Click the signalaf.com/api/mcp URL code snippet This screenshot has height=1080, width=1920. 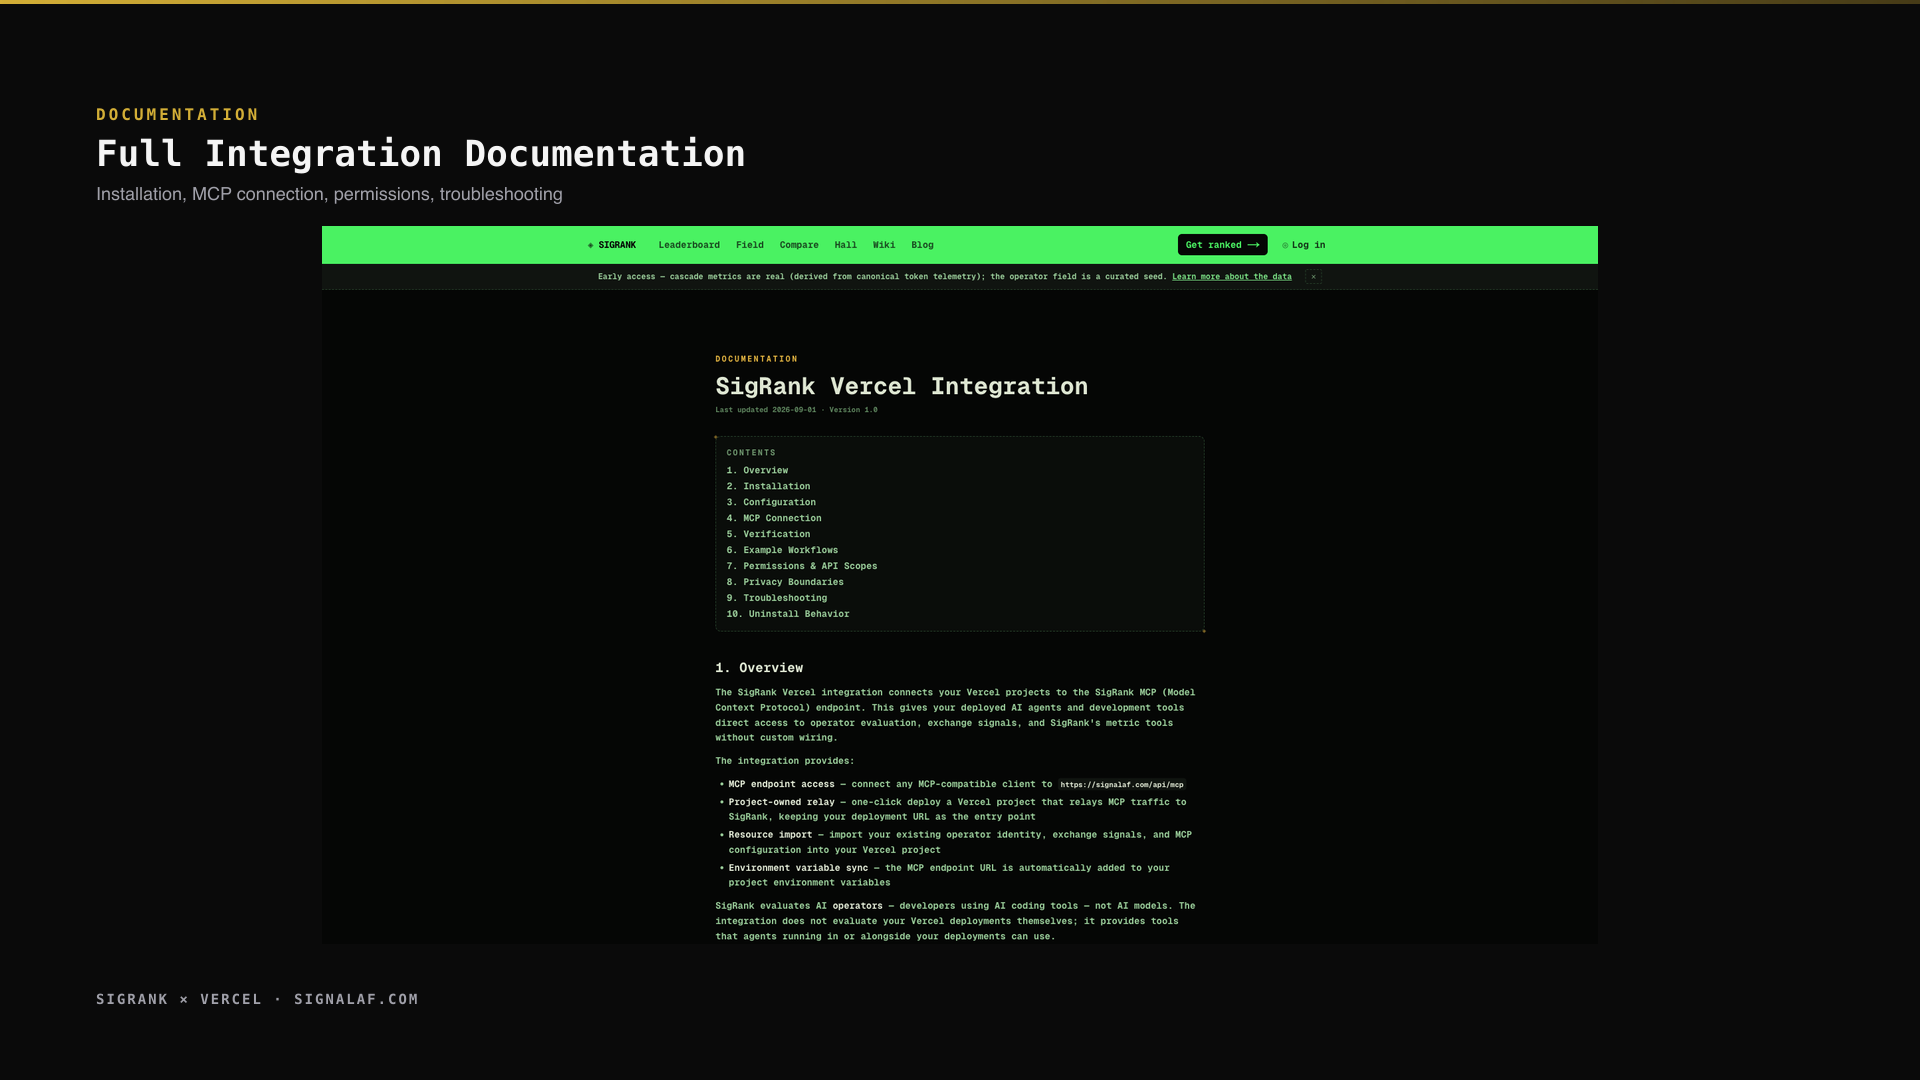pyautogui.click(x=1122, y=785)
